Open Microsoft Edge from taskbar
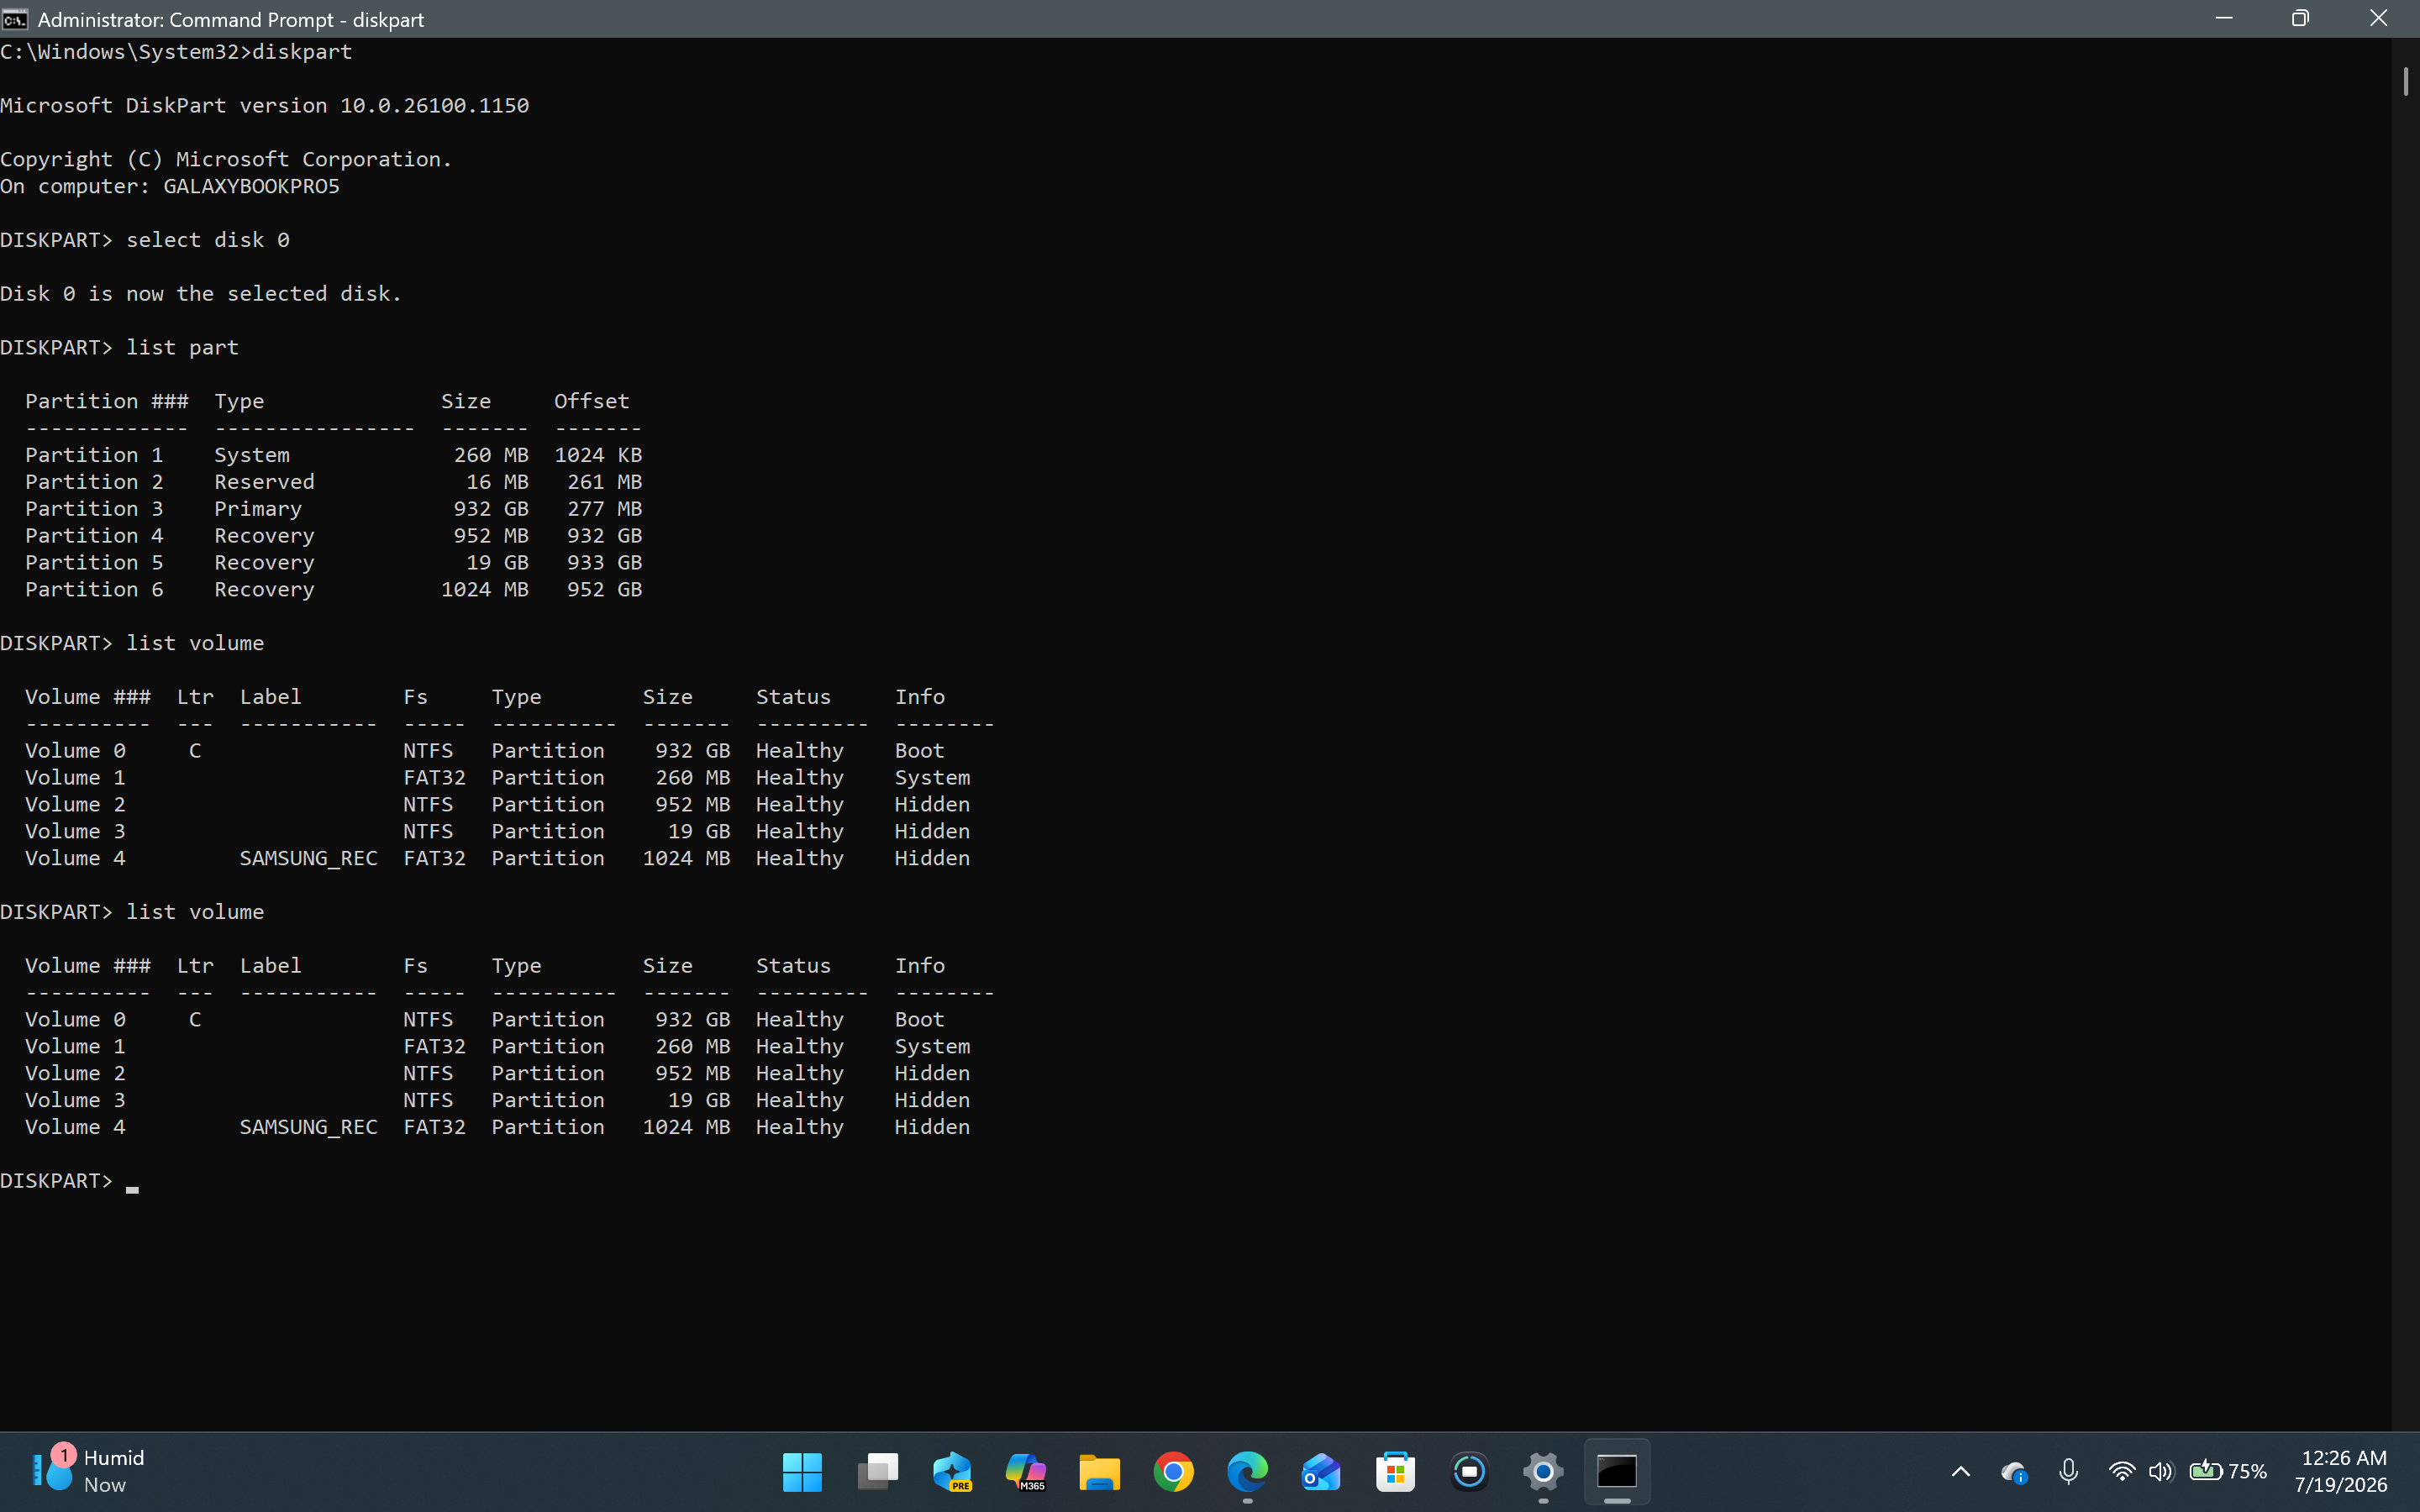This screenshot has height=1512, width=2420. (1247, 1471)
